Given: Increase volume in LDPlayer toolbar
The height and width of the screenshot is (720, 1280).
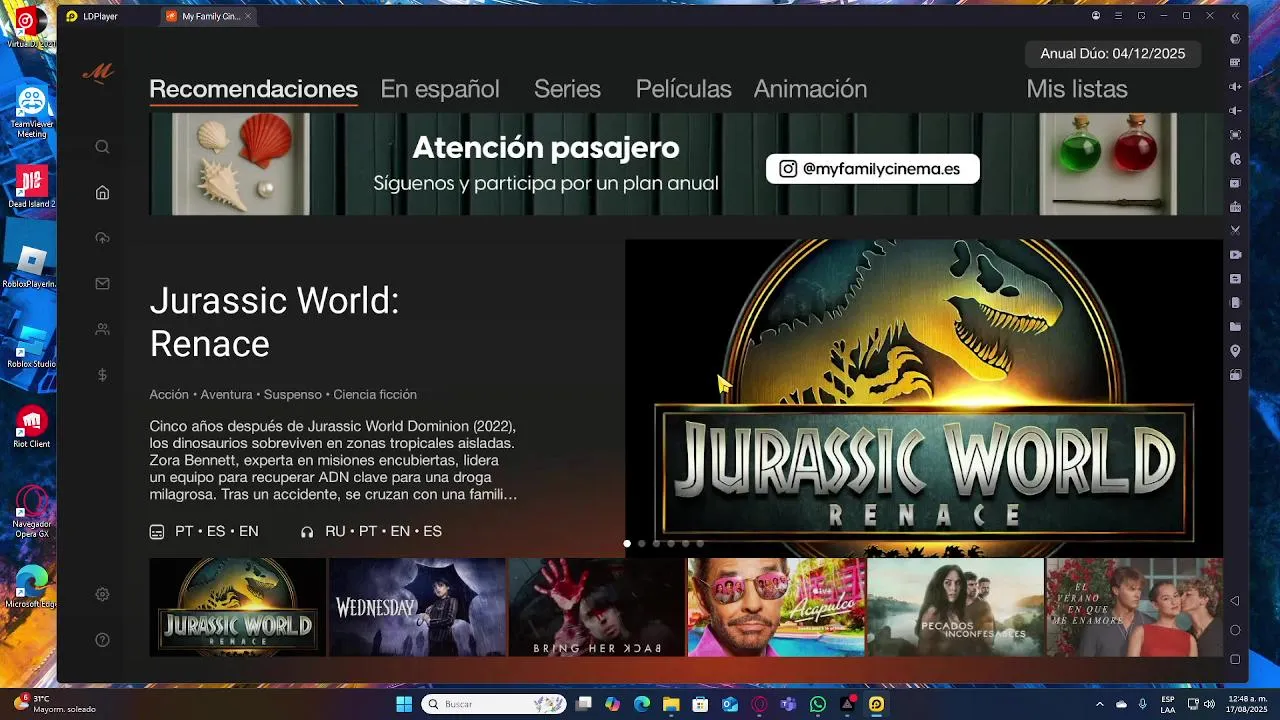Looking at the screenshot, I should point(1236,87).
